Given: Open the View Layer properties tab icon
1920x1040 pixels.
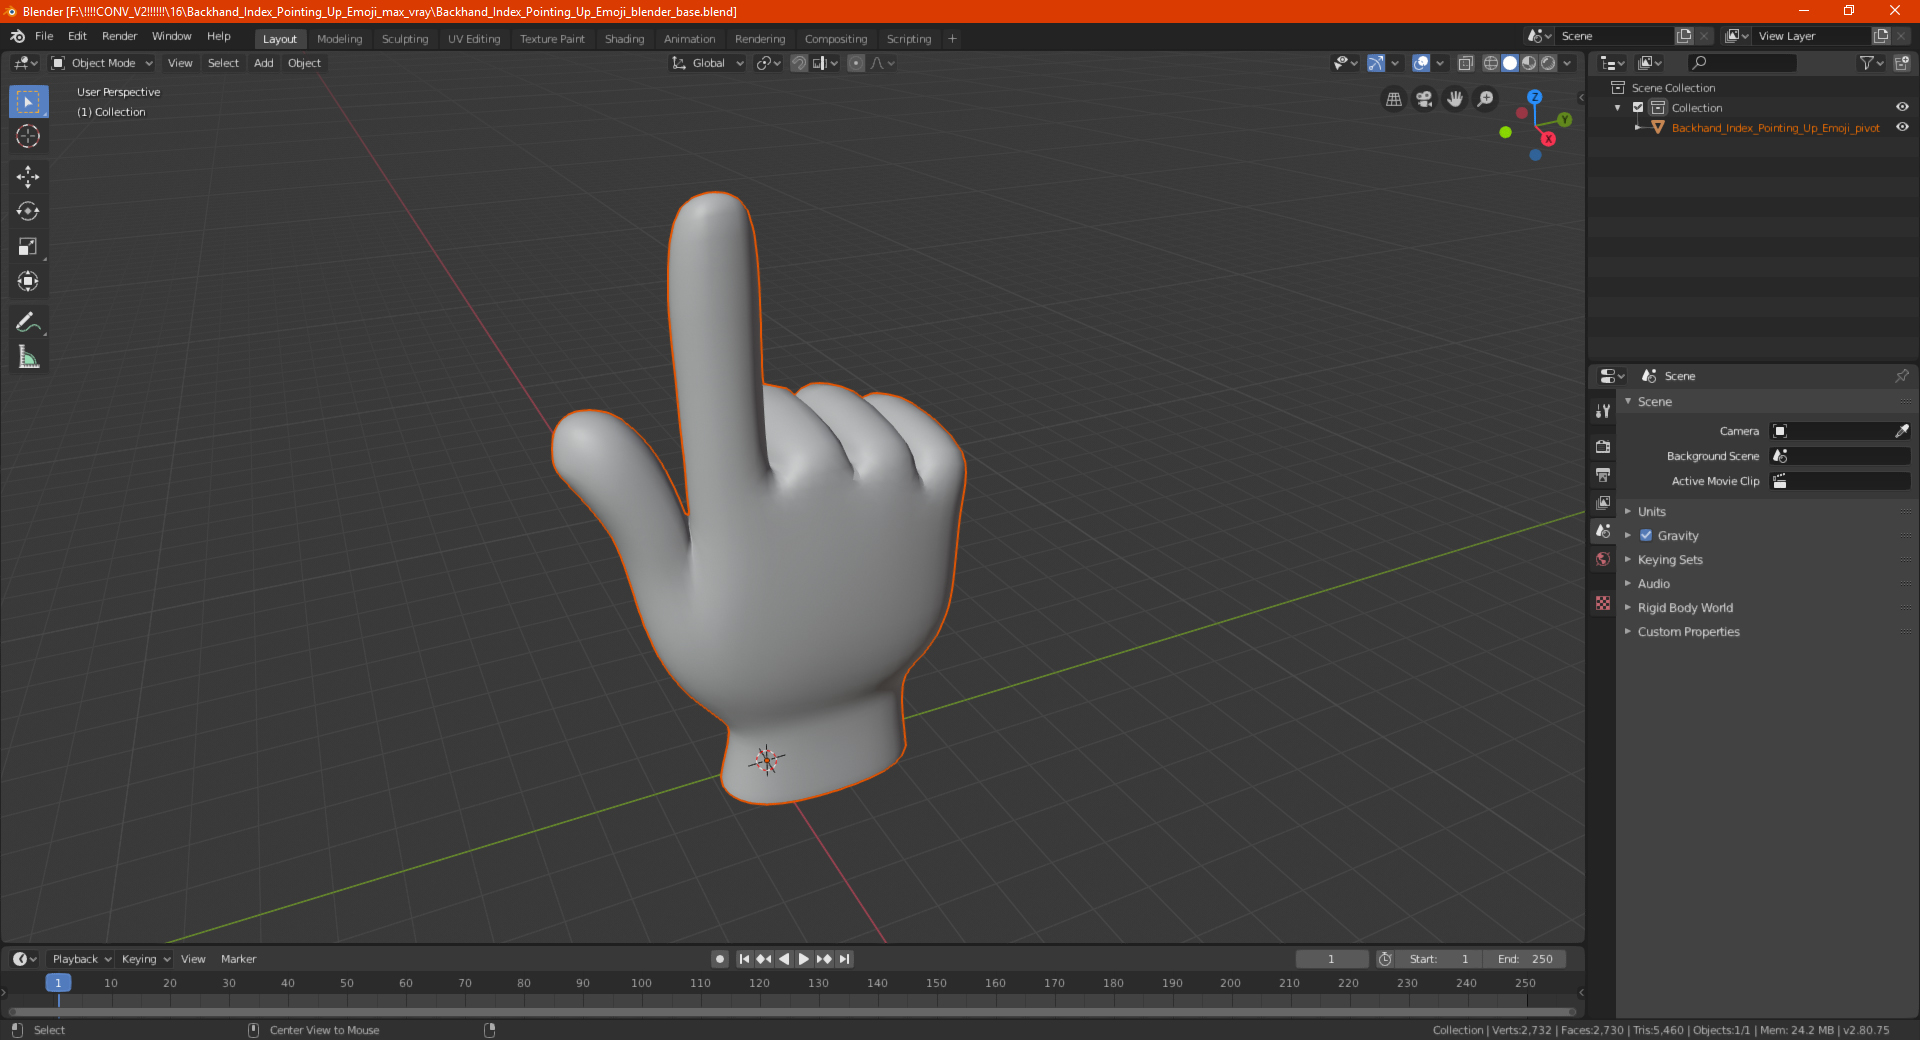Looking at the screenshot, I should pyautogui.click(x=1603, y=502).
